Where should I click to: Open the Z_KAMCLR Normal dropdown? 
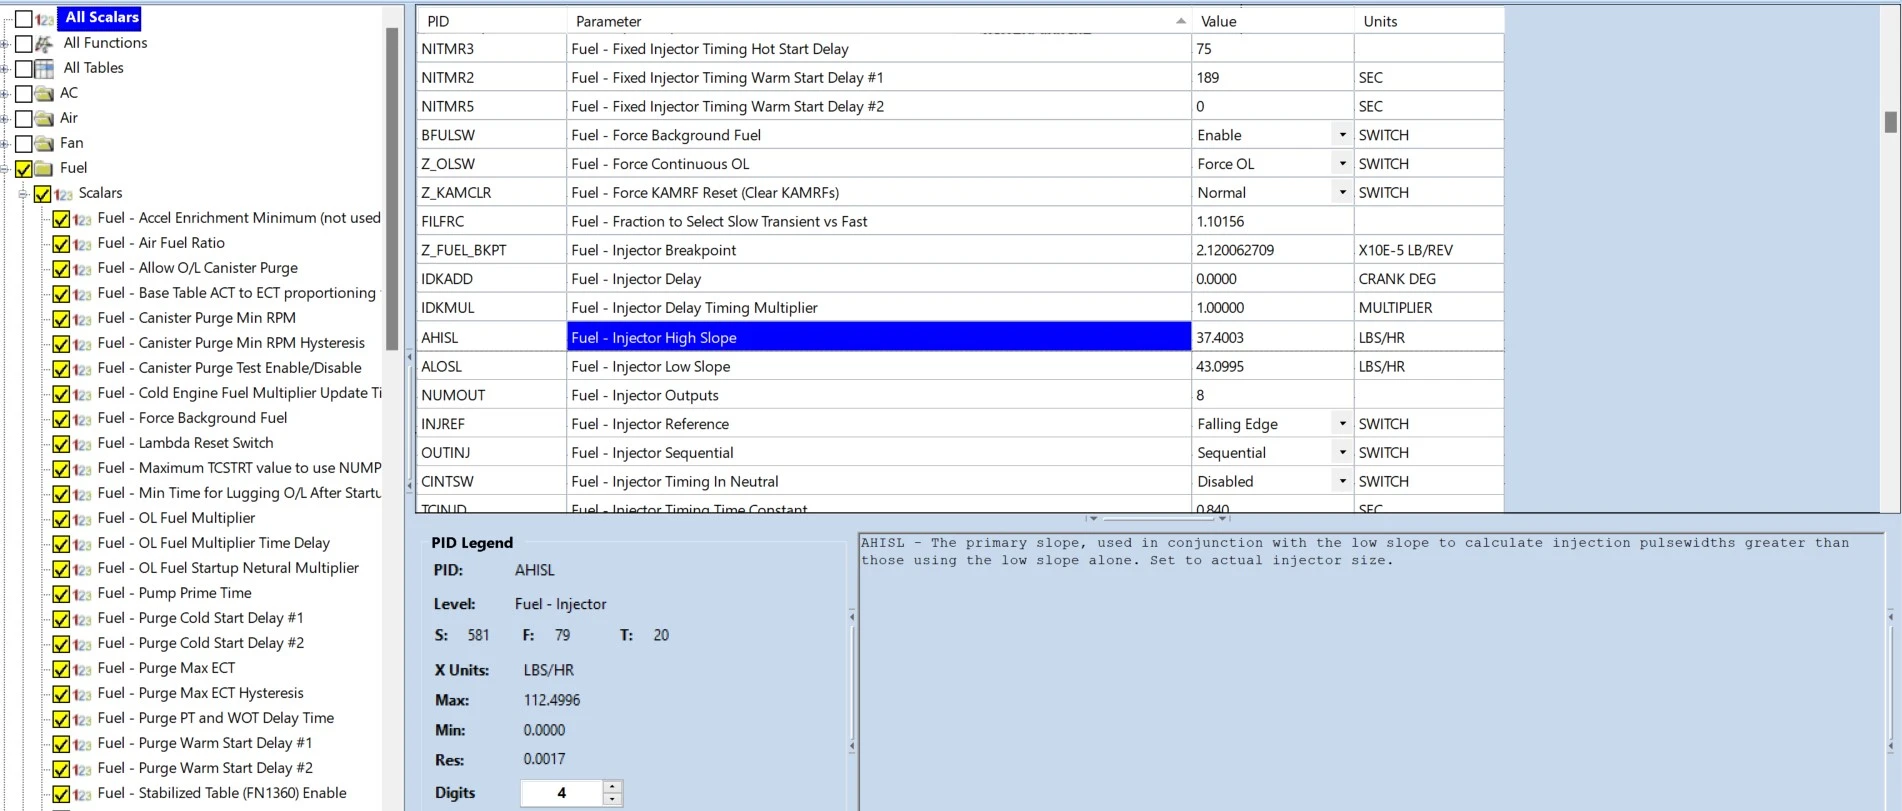(x=1342, y=193)
